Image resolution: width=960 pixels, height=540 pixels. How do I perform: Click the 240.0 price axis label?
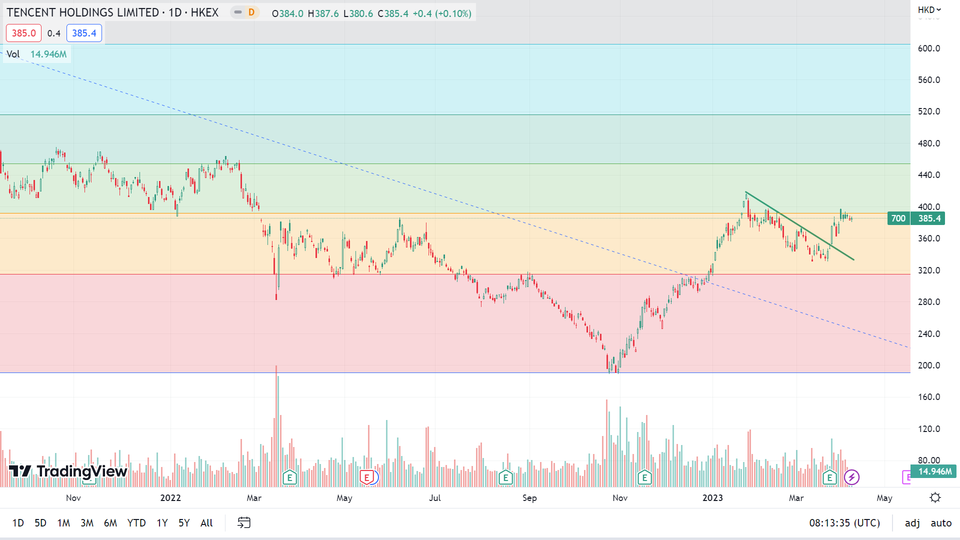click(x=929, y=334)
